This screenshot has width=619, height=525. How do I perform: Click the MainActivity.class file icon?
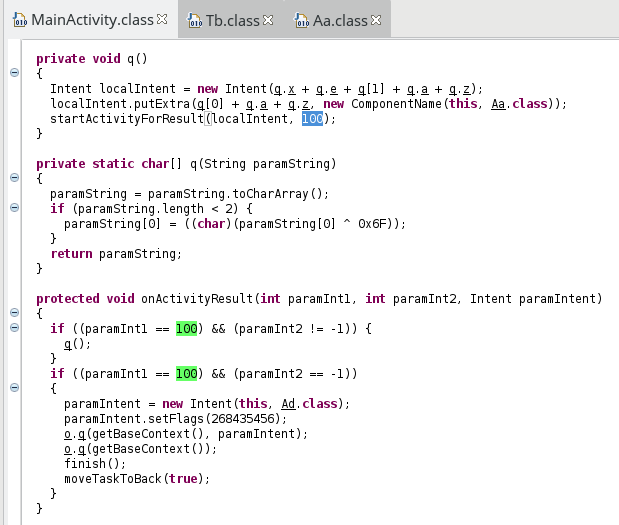point(20,20)
